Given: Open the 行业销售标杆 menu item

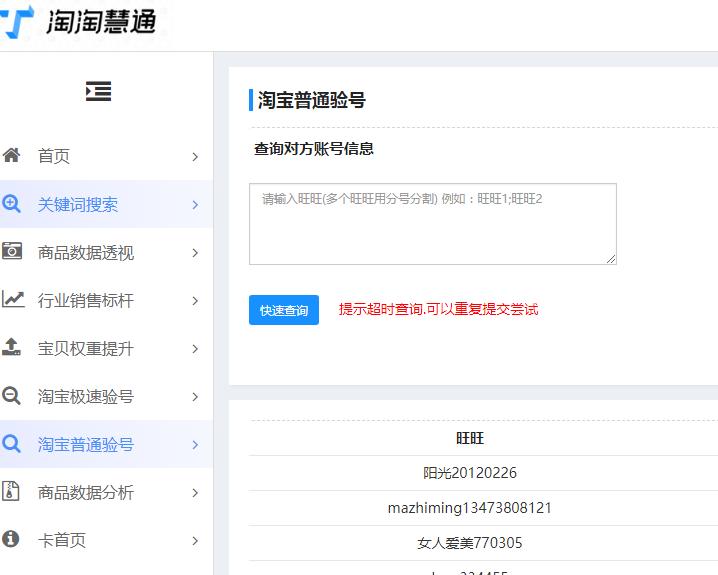Looking at the screenshot, I should 106,300.
